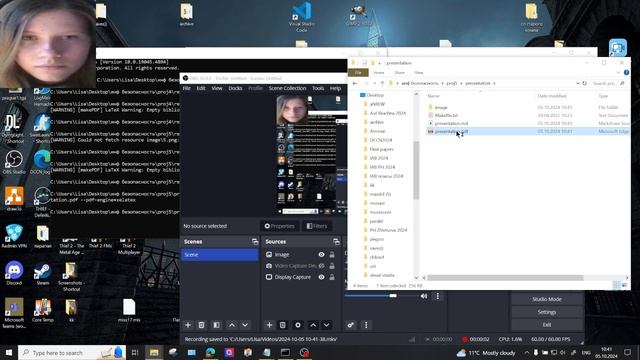Click the Studio Mode button
Screen dimensions: 640x360
[x=547, y=299]
